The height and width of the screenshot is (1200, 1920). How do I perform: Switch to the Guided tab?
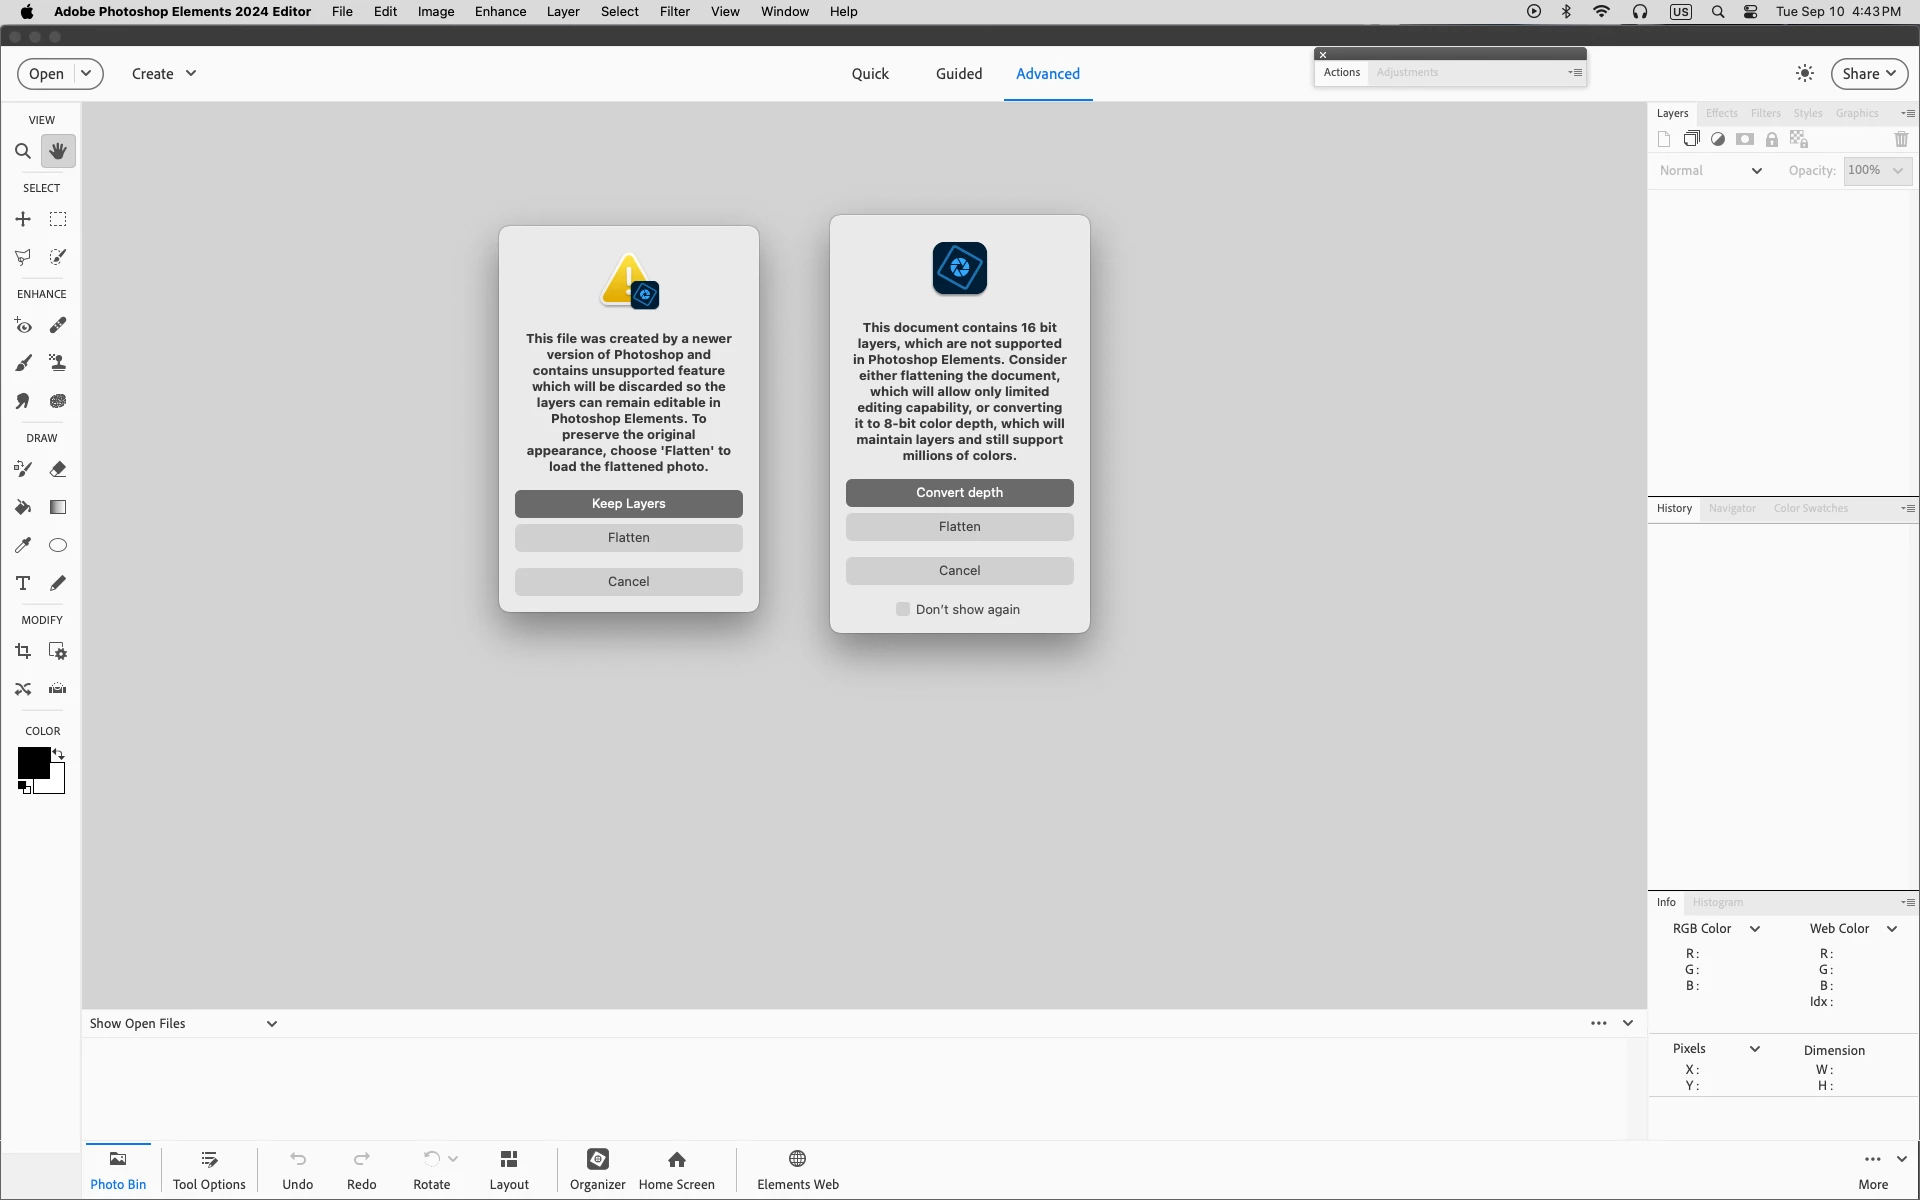[958, 73]
